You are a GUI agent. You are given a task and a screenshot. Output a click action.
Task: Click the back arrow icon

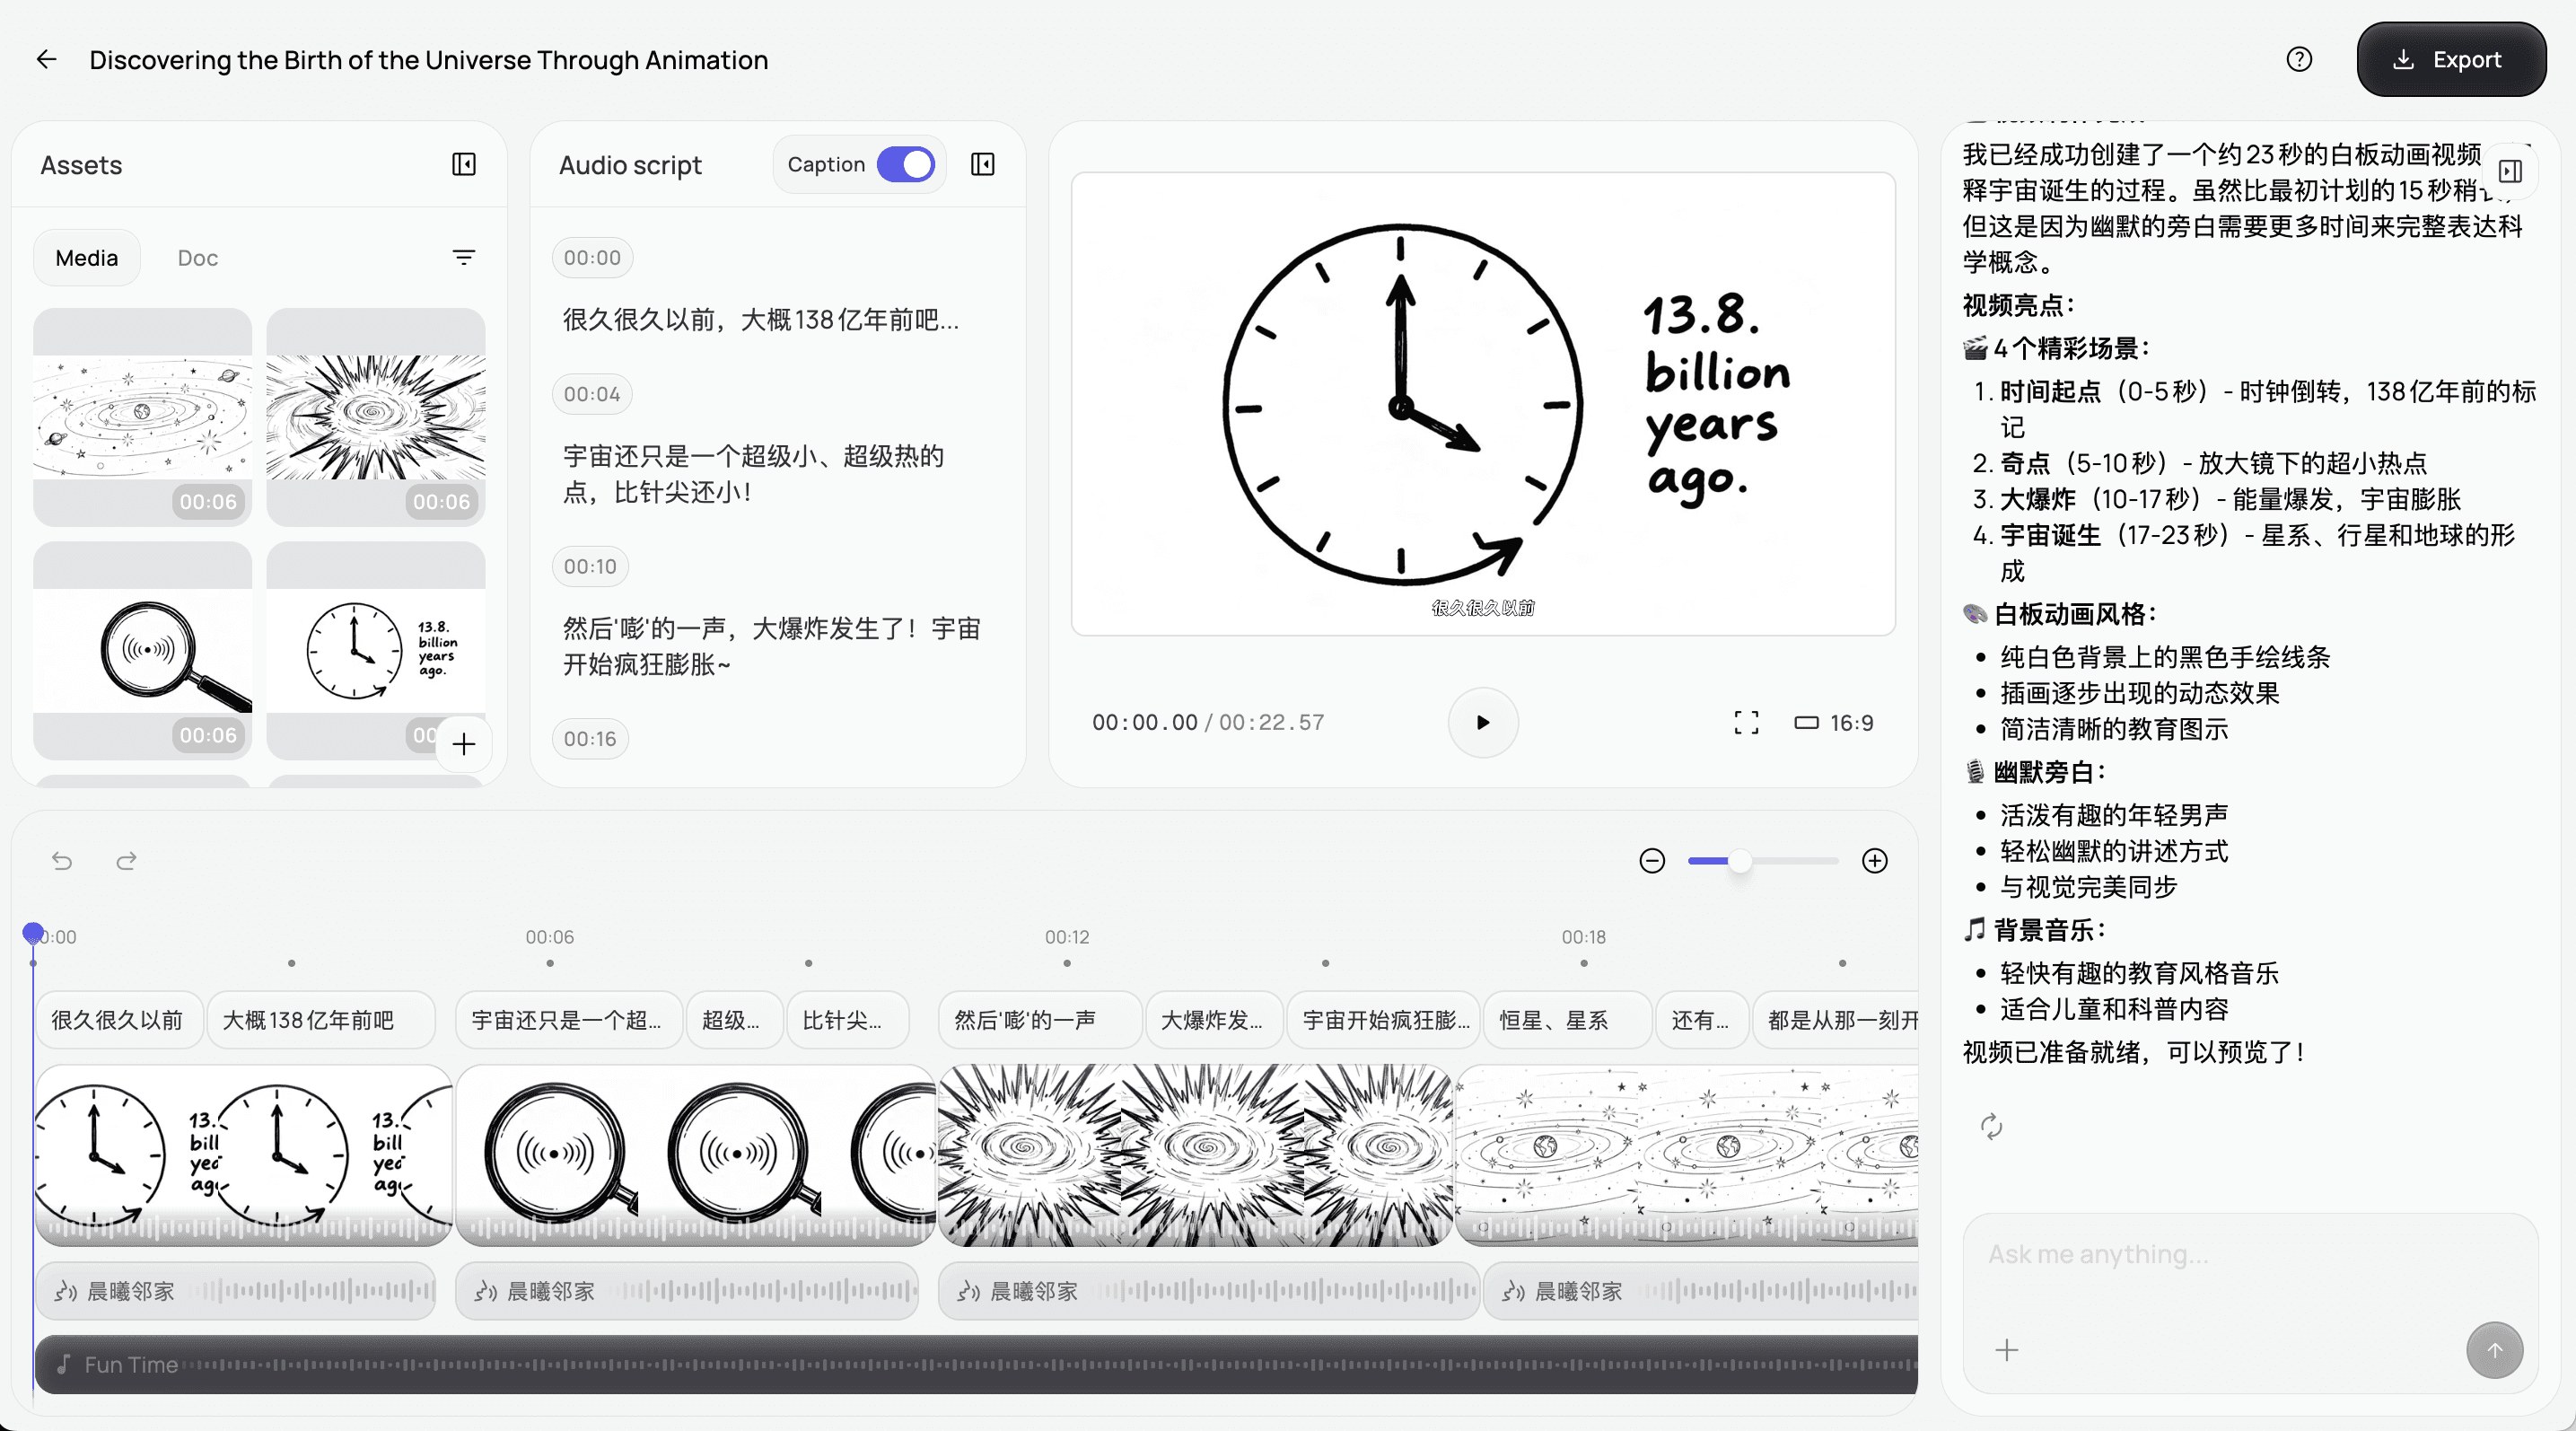[46, 60]
